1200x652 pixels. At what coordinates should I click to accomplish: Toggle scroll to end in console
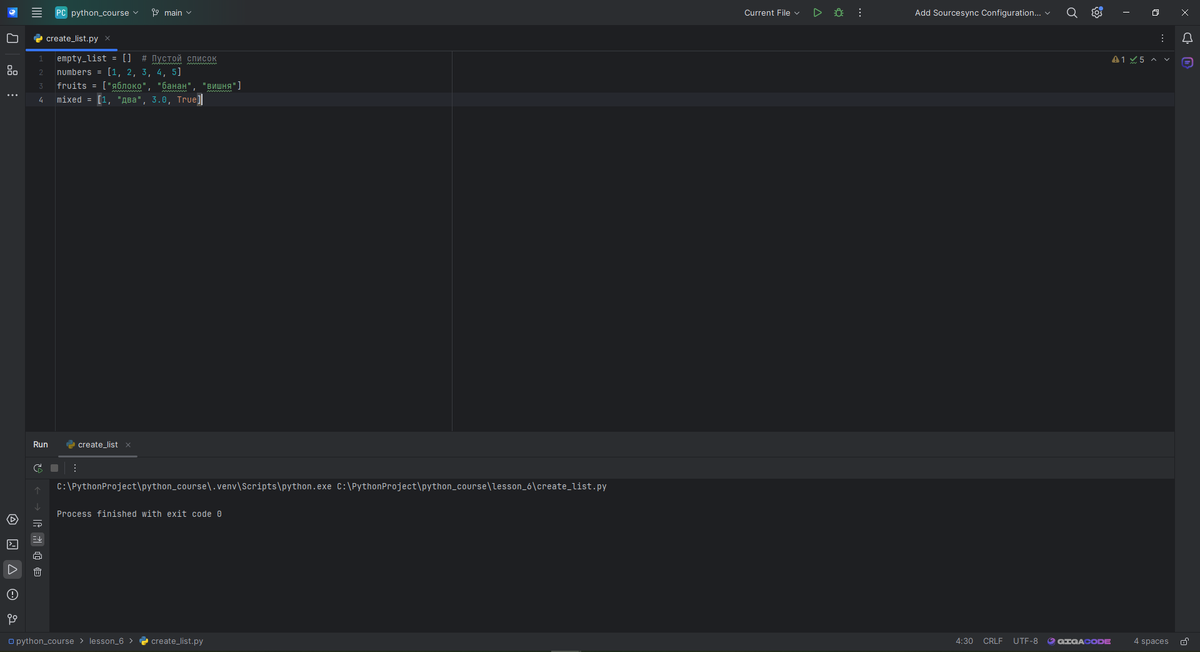coord(37,539)
